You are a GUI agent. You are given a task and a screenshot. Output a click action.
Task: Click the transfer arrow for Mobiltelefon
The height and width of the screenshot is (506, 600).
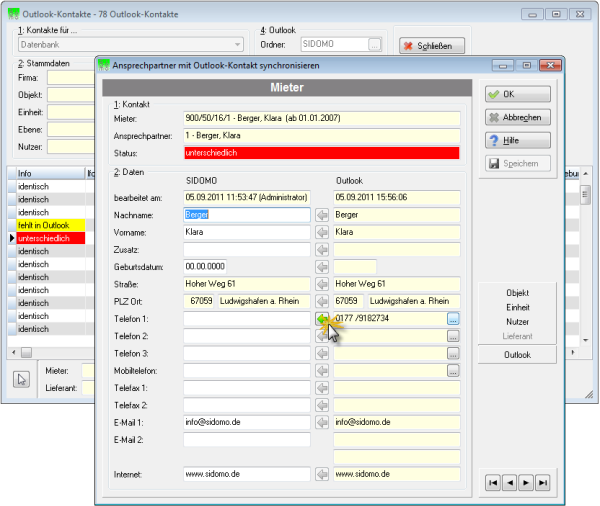pyautogui.click(x=322, y=371)
